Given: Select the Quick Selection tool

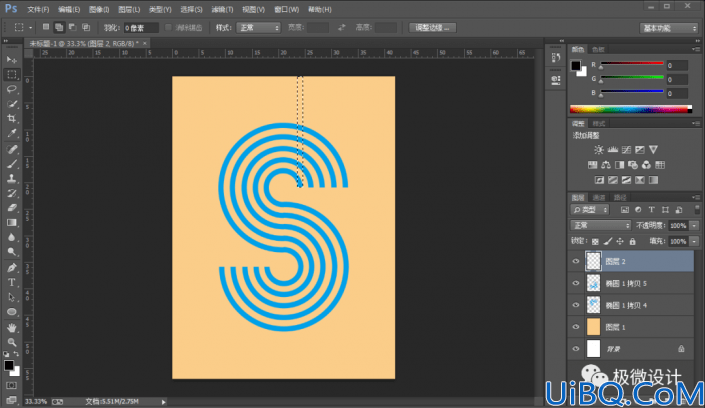Looking at the screenshot, I should click(x=12, y=104).
